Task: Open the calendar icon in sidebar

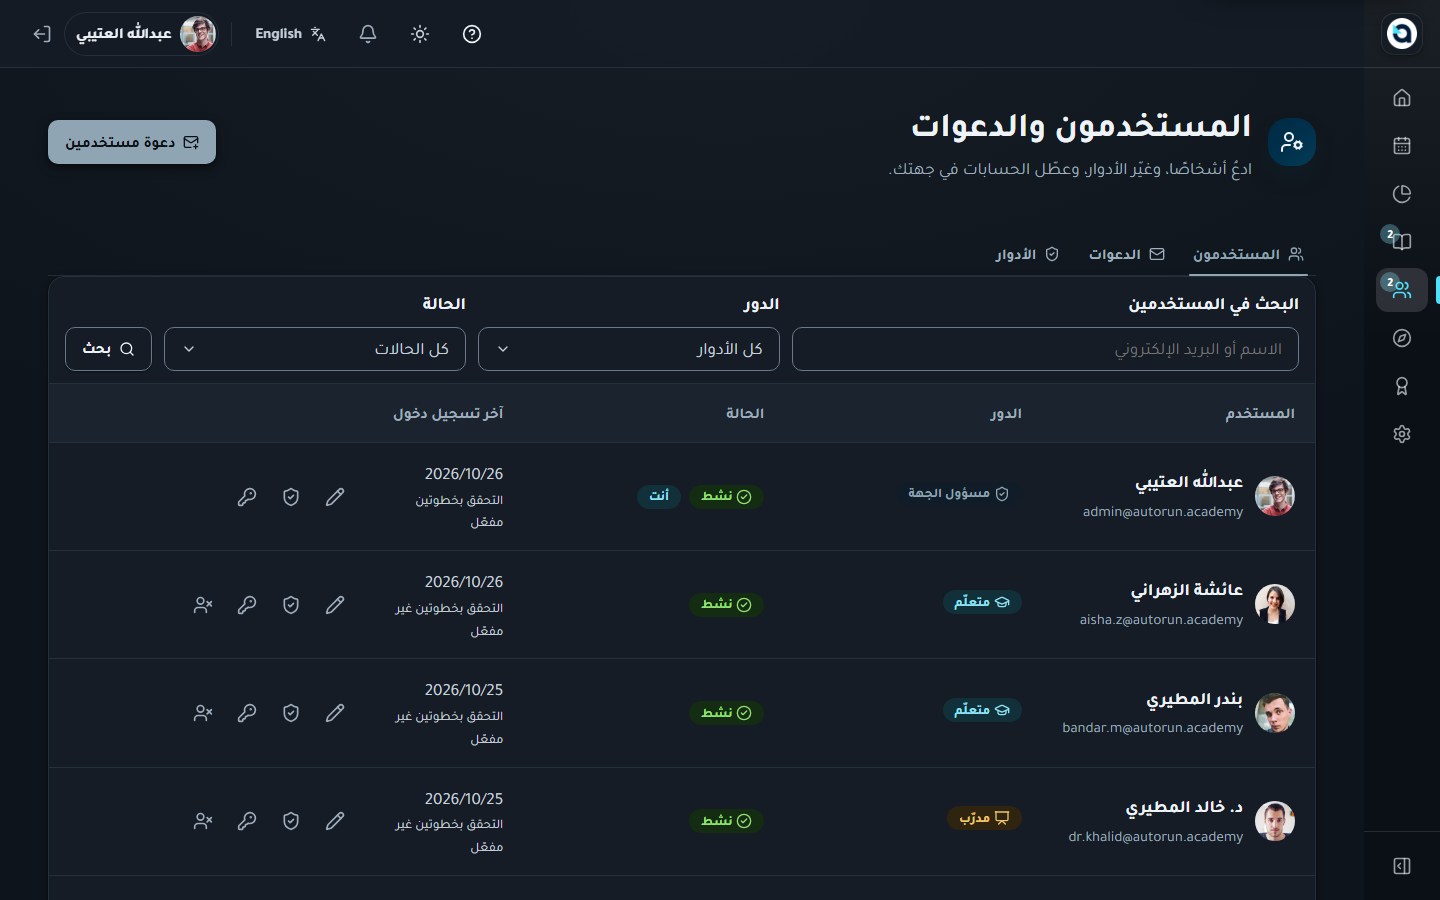Action: pos(1402,145)
